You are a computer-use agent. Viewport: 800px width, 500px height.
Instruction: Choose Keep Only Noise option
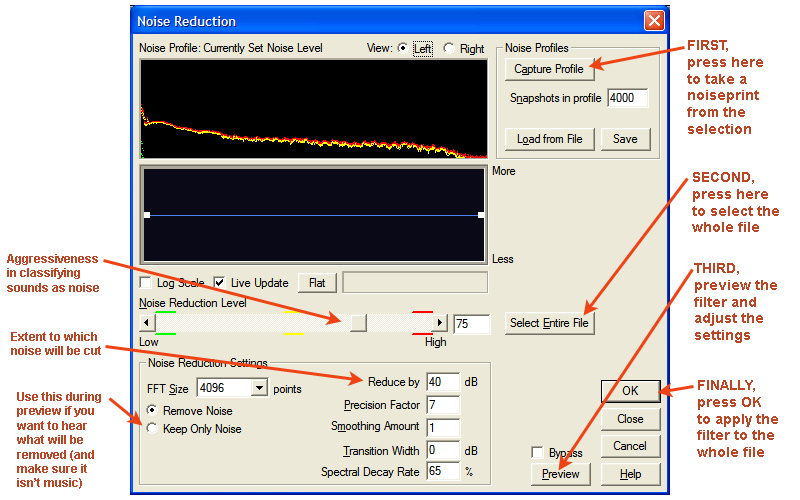(x=152, y=429)
